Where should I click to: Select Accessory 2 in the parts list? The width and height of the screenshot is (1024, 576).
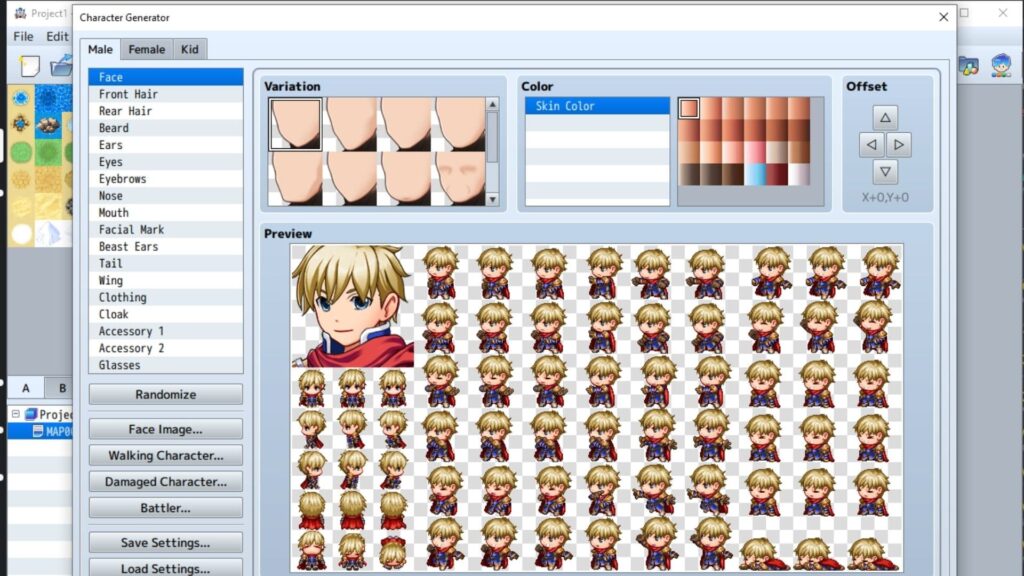[166, 349]
